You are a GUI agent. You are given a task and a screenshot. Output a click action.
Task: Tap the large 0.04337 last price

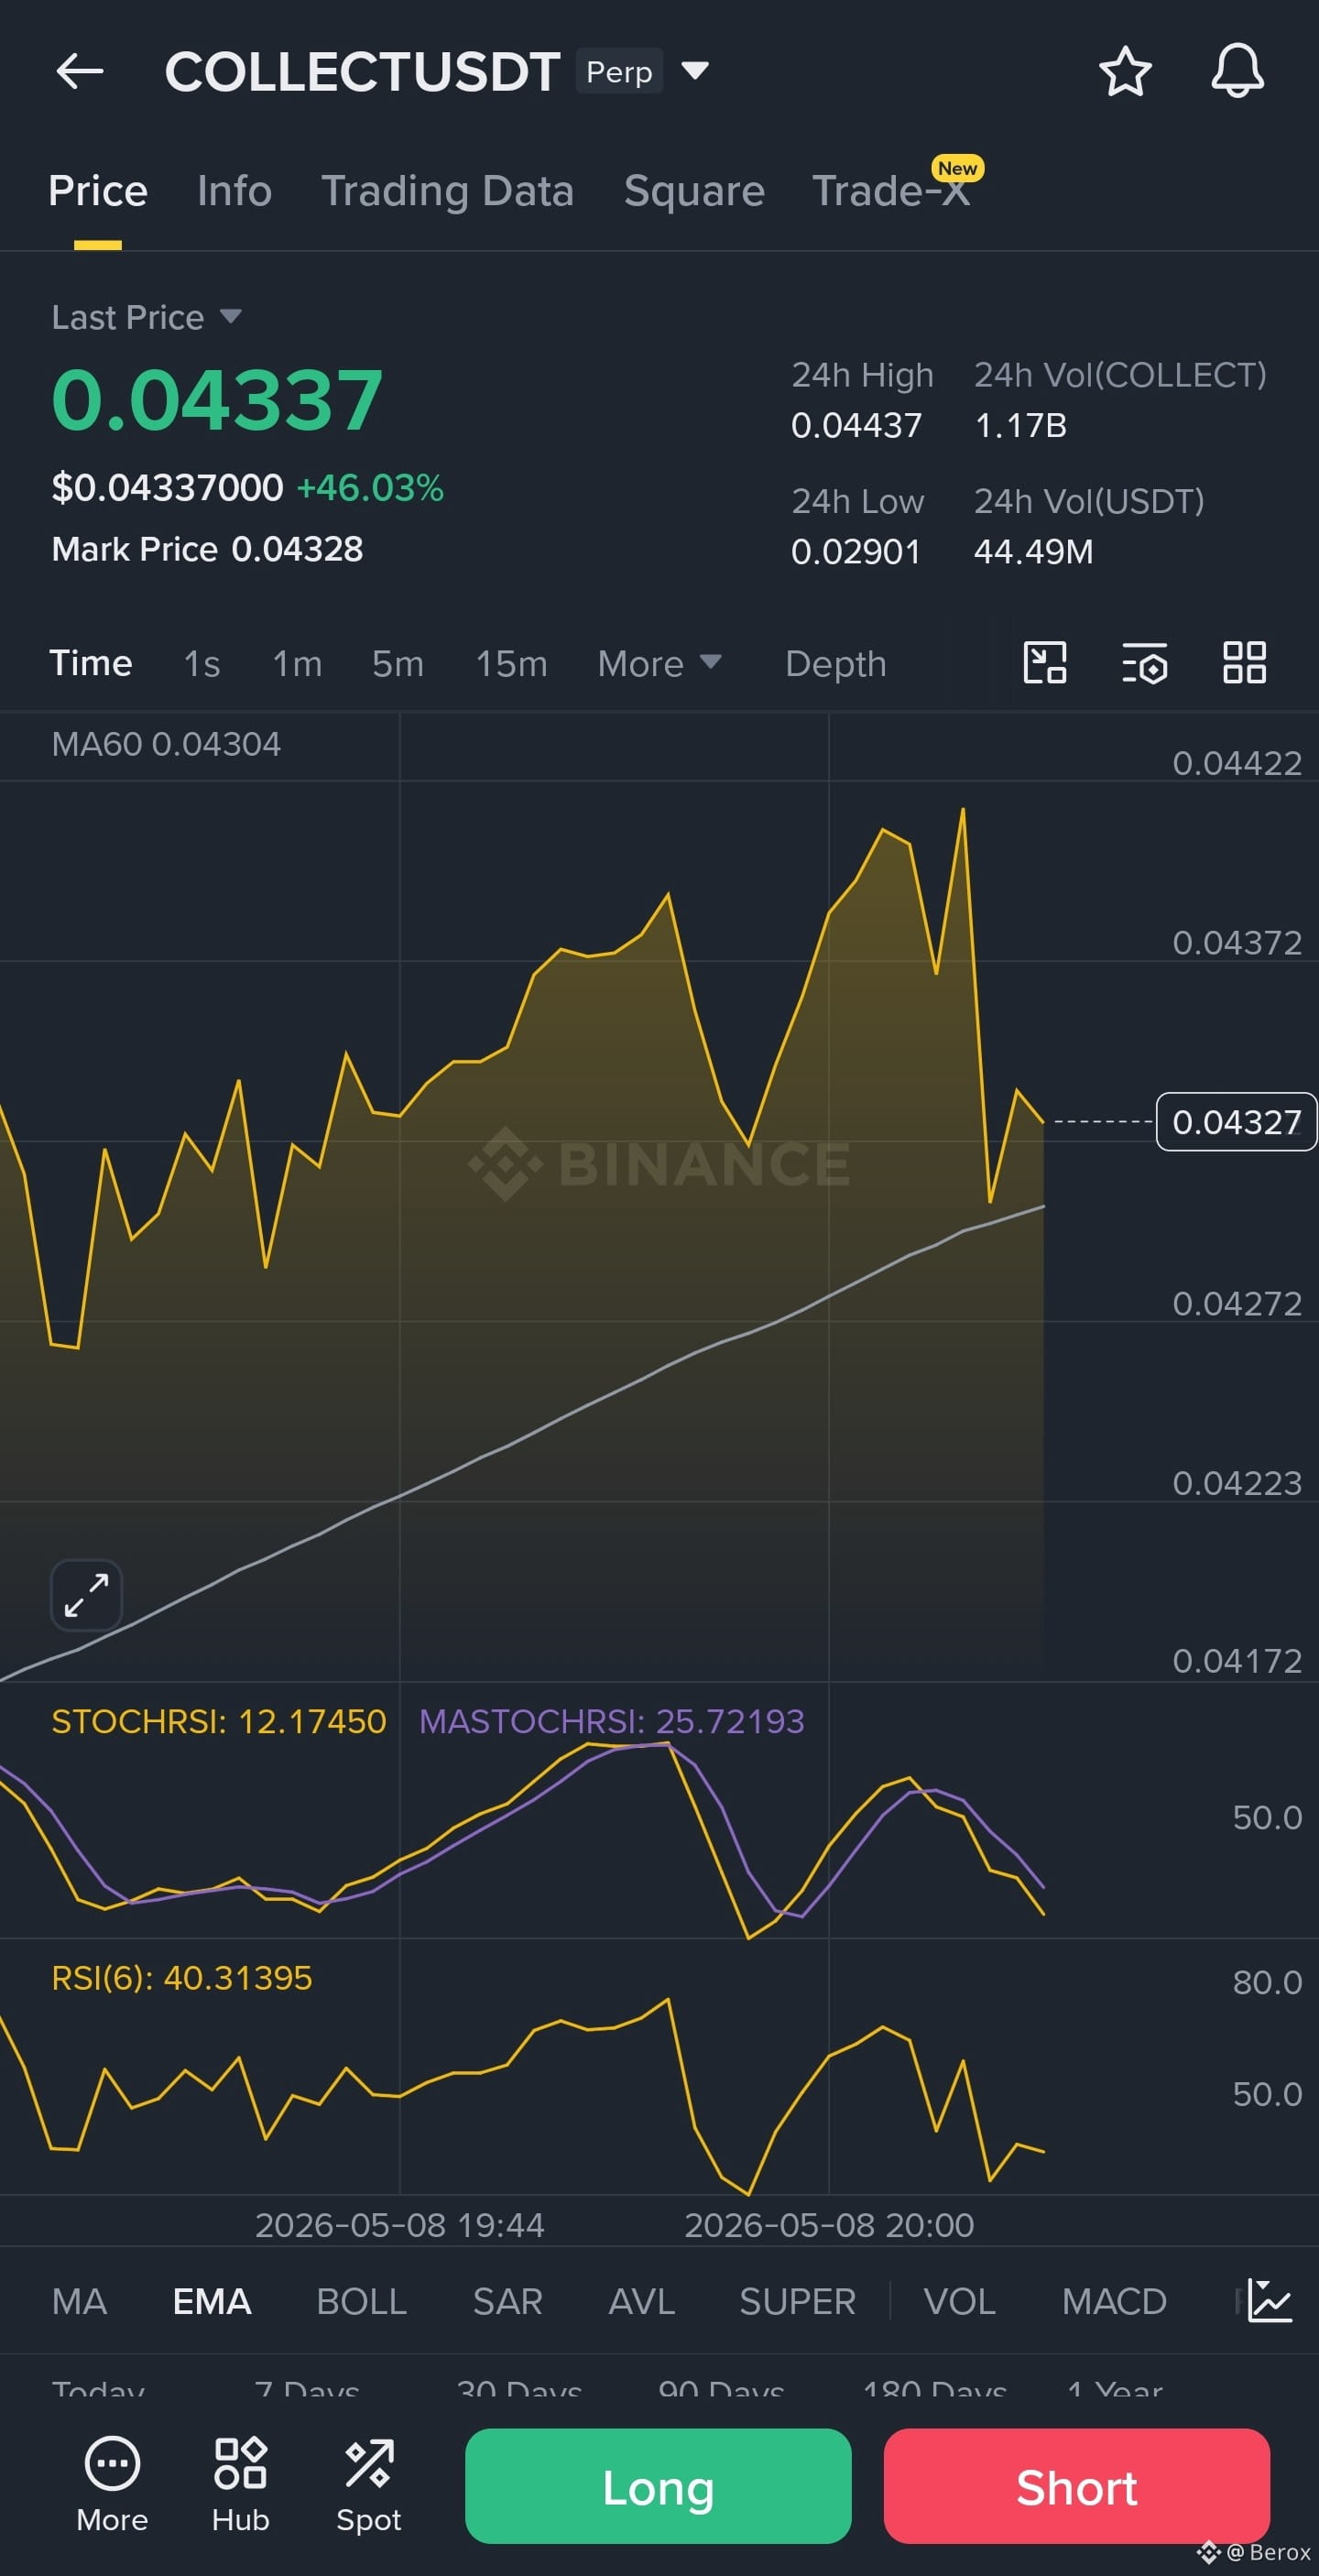point(217,400)
